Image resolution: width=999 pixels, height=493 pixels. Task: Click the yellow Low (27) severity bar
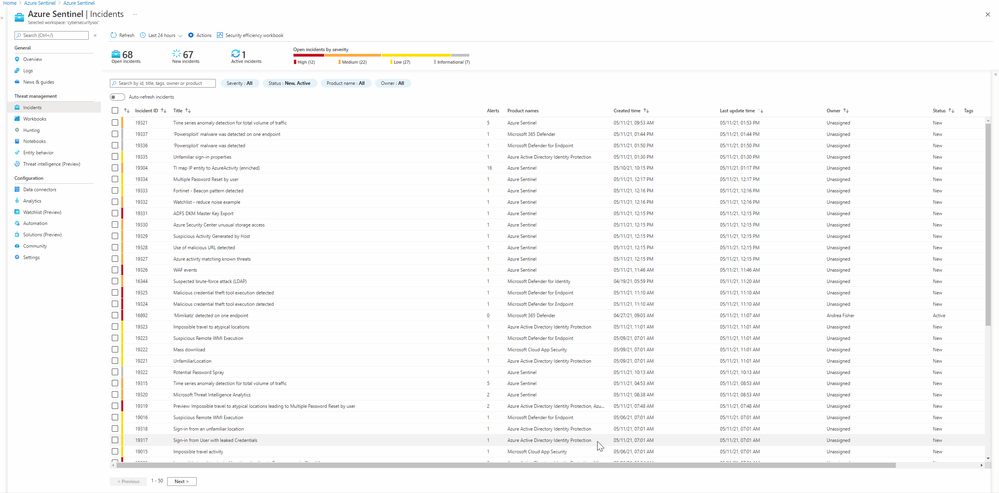(x=416, y=55)
